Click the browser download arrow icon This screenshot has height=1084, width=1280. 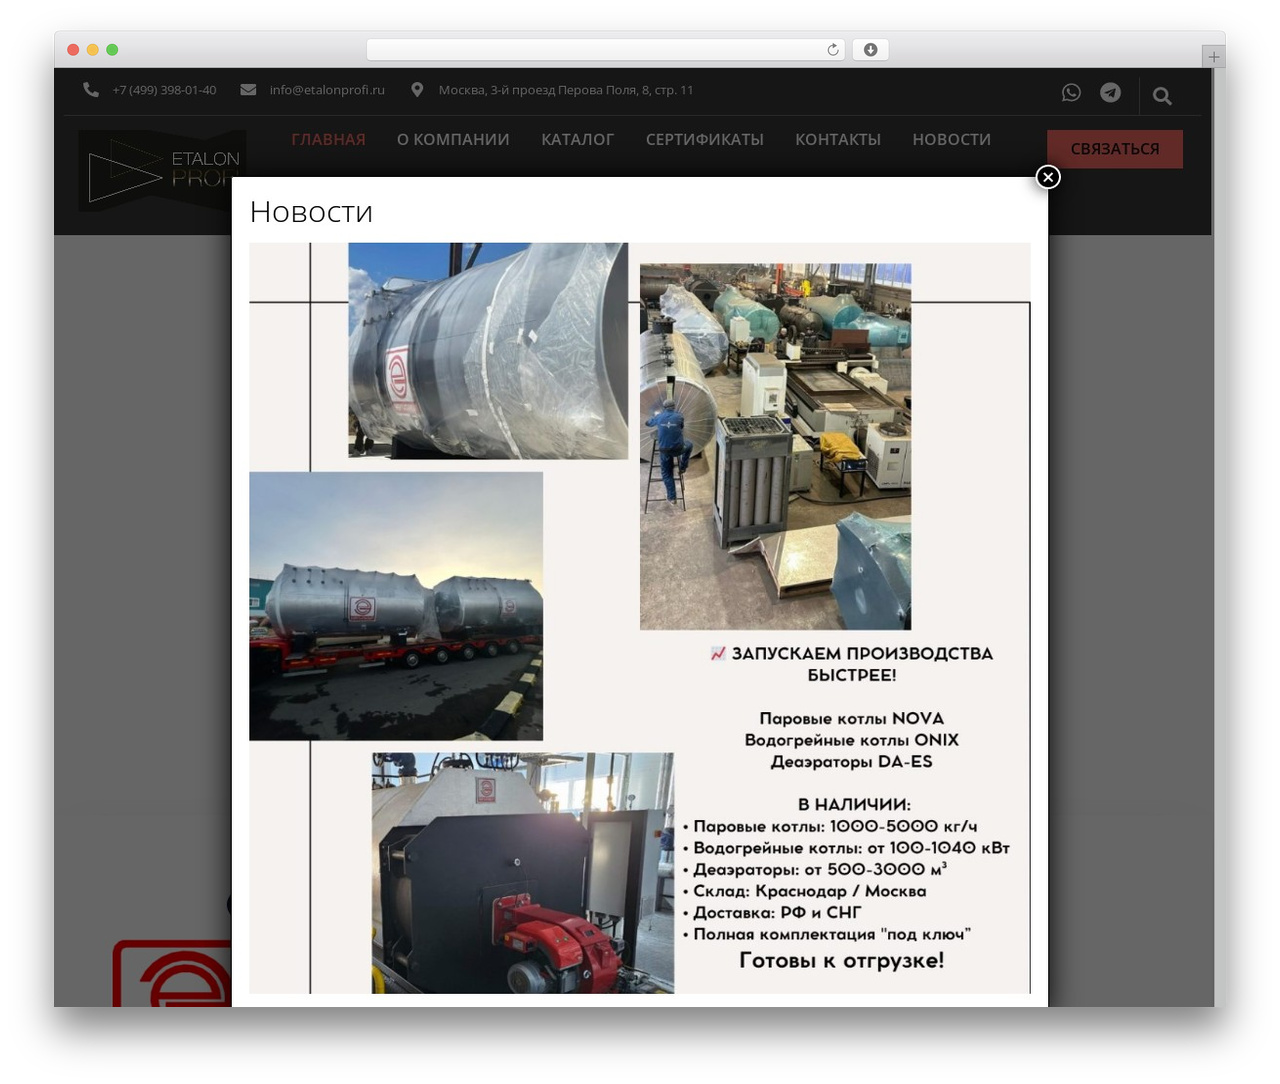[x=870, y=50]
